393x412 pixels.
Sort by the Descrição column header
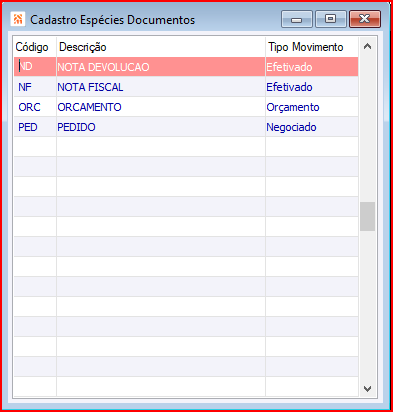(x=161, y=47)
